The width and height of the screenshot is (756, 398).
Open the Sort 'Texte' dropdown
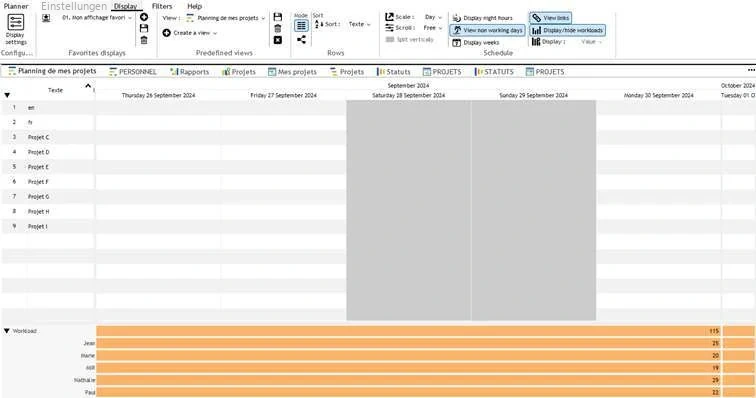360,24
